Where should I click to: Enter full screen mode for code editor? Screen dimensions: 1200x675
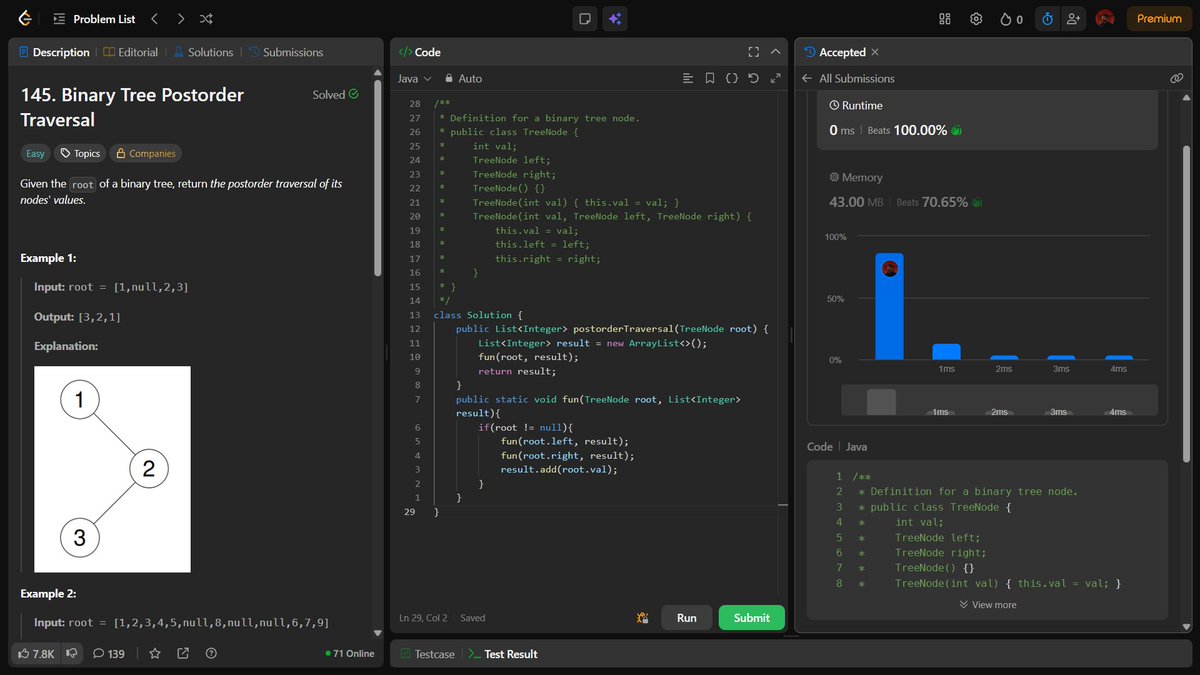pos(753,52)
